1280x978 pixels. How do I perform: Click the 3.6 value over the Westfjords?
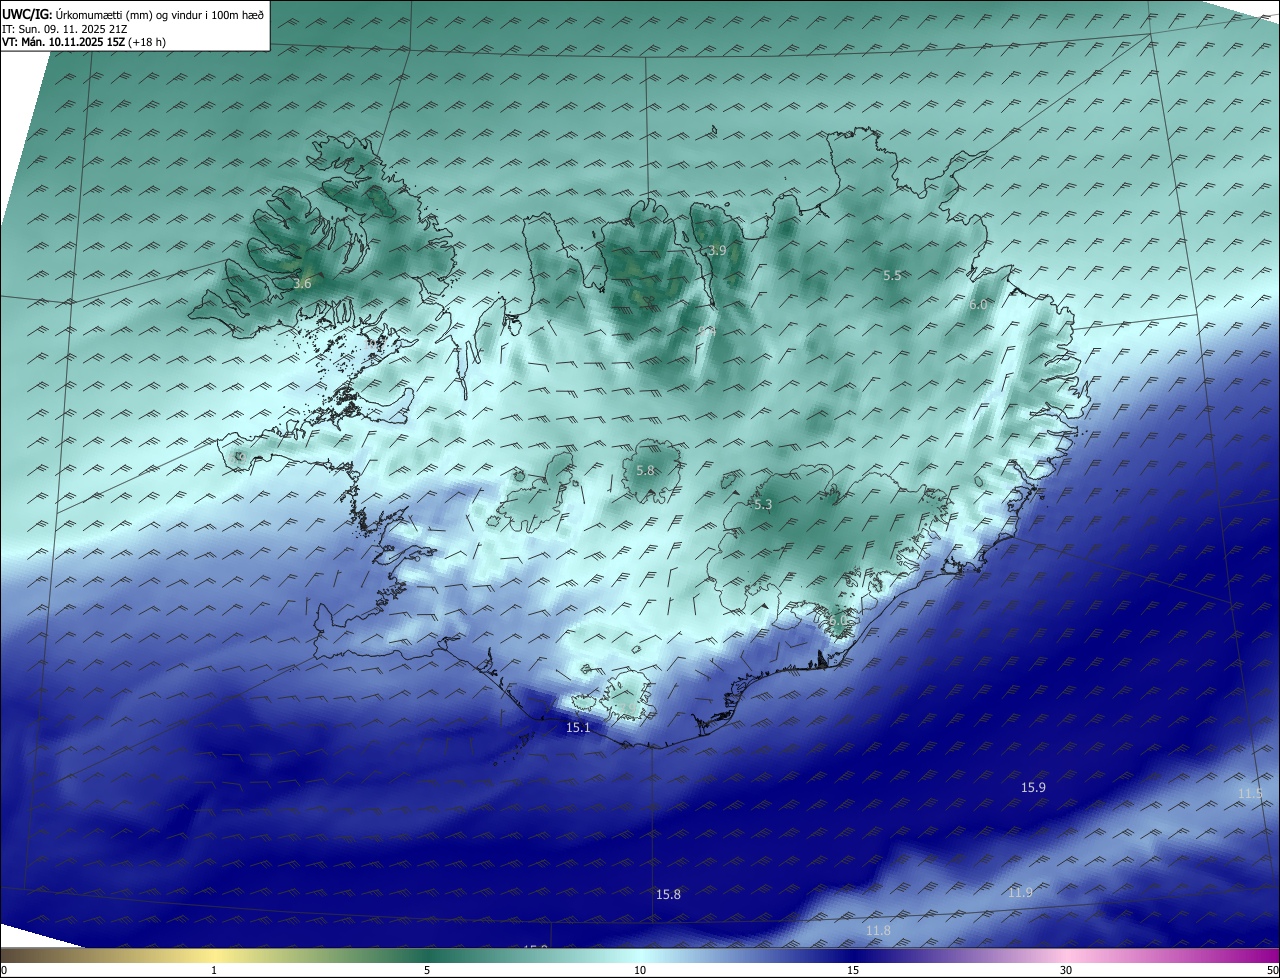click(302, 284)
